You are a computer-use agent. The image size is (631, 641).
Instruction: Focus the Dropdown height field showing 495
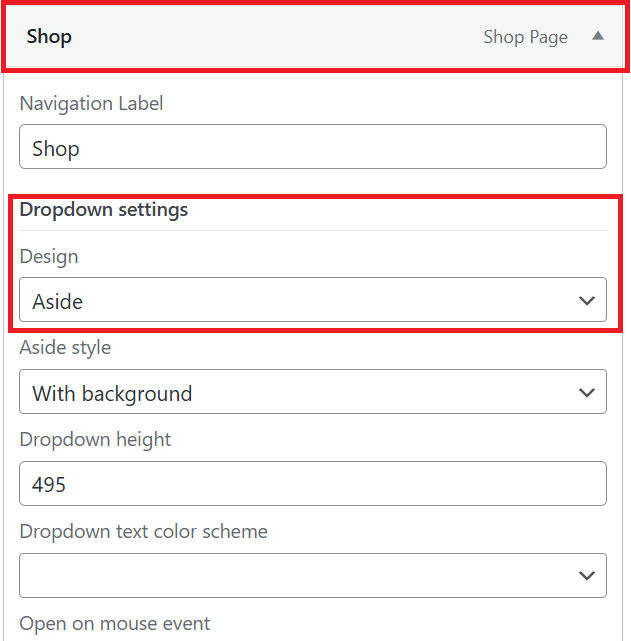[313, 484]
